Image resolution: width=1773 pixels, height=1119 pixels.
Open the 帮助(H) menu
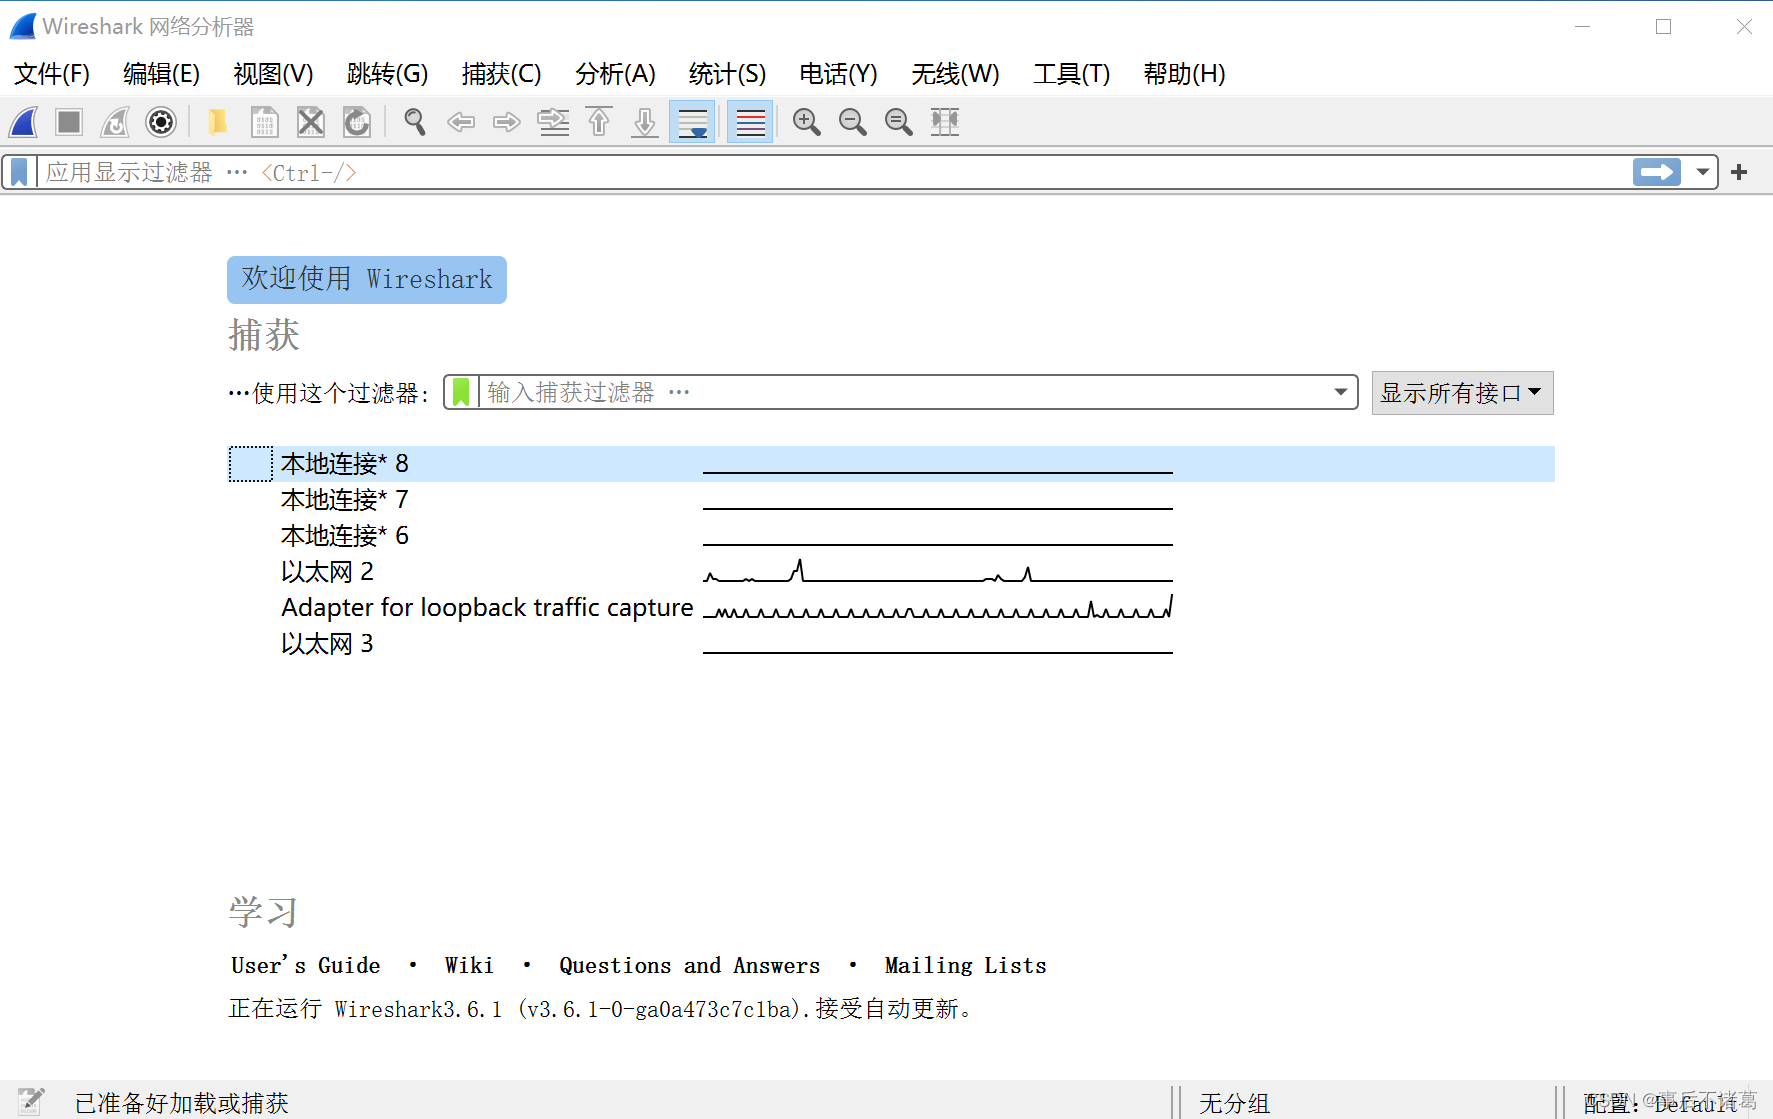[x=1184, y=74]
